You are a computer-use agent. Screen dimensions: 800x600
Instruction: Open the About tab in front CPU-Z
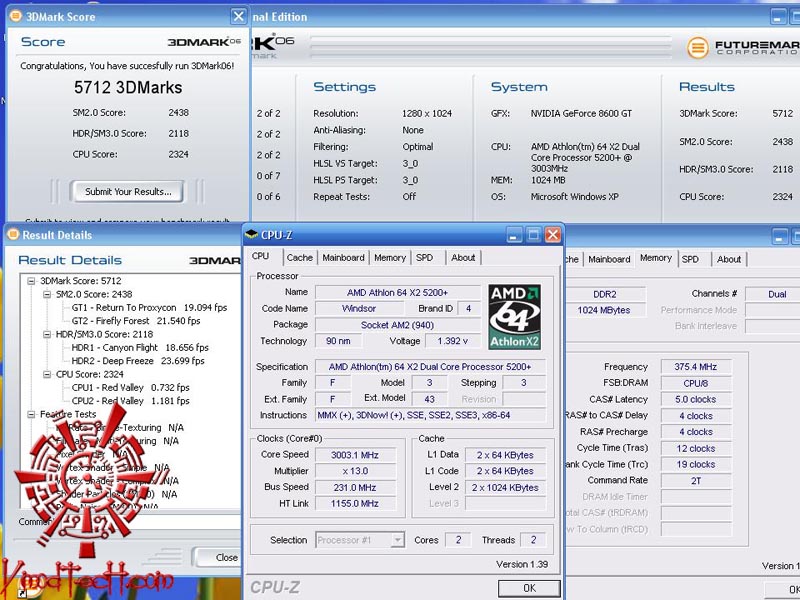tap(463, 258)
